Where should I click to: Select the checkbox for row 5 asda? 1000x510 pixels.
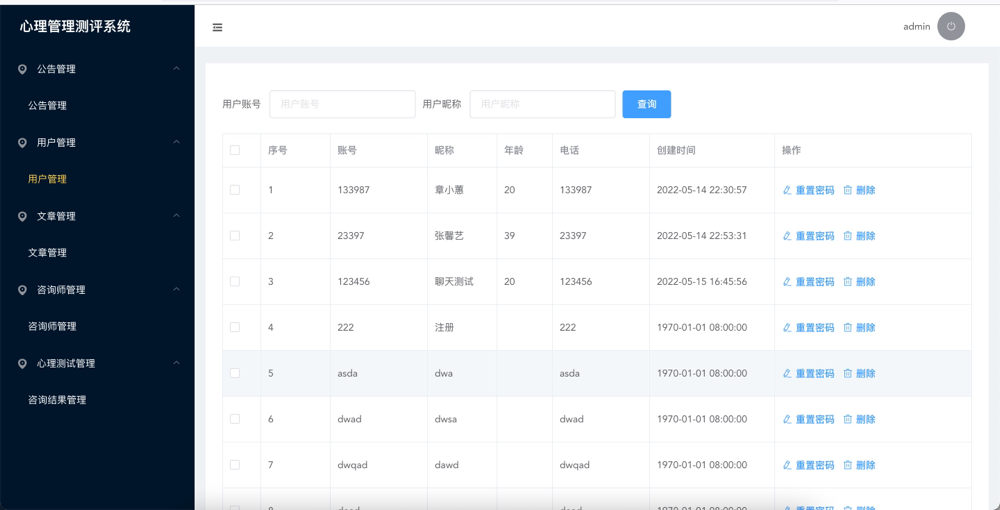point(235,373)
